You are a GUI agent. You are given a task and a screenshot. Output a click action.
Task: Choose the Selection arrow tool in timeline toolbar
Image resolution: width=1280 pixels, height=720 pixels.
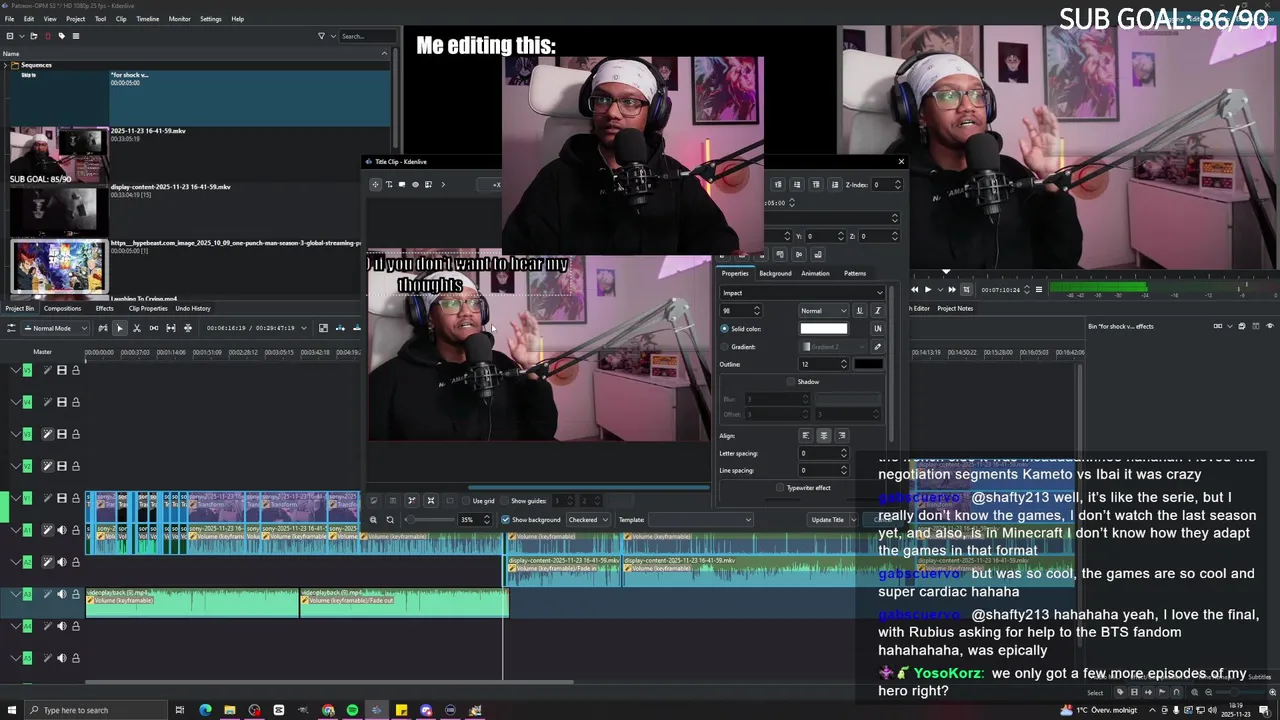point(119,328)
